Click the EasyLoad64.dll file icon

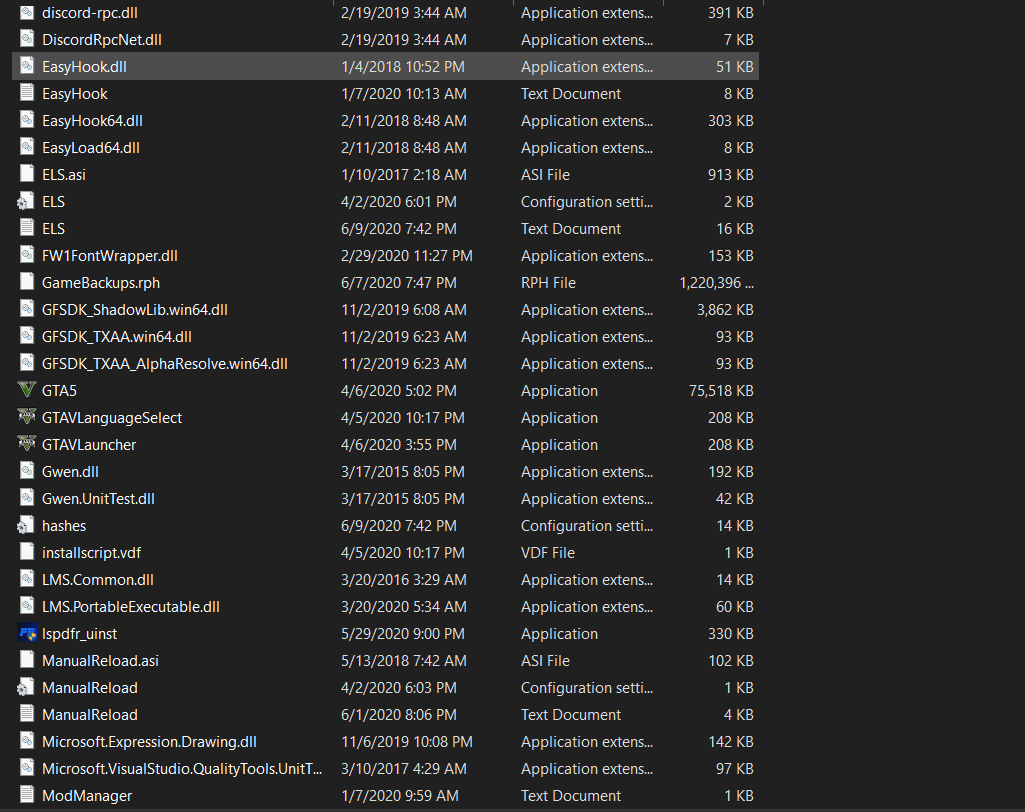click(27, 147)
